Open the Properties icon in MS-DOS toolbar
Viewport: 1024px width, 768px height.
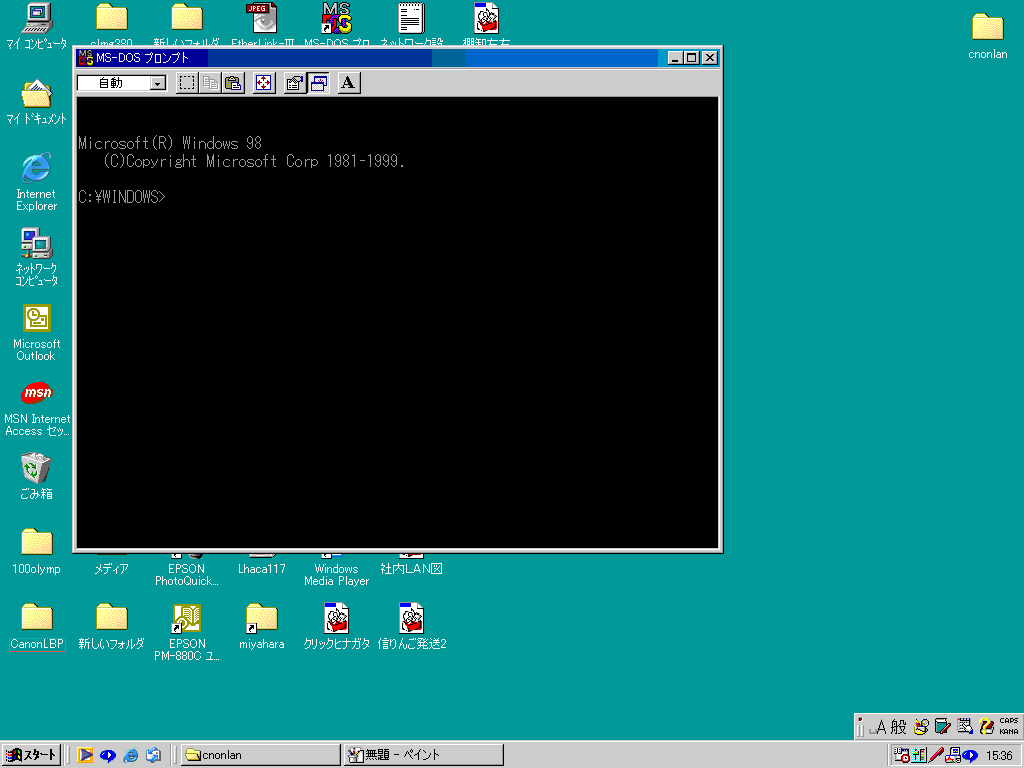(x=295, y=83)
